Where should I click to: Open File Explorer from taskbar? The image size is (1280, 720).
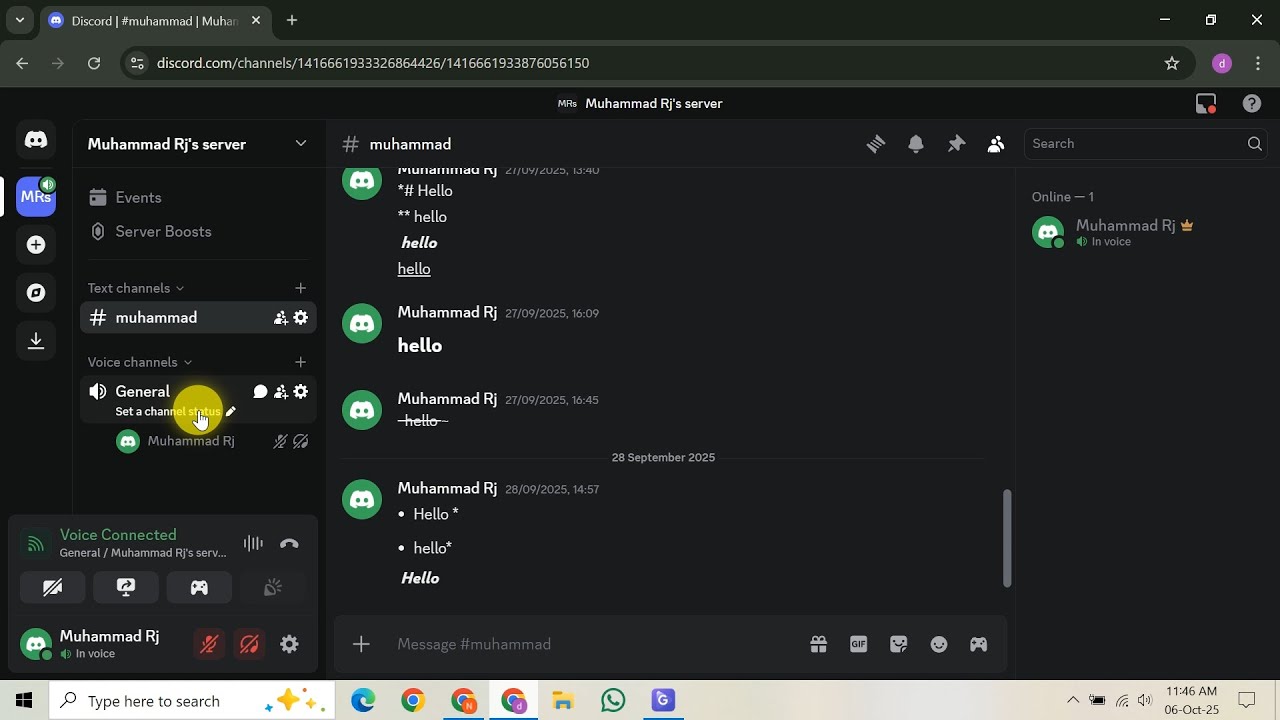[563, 701]
